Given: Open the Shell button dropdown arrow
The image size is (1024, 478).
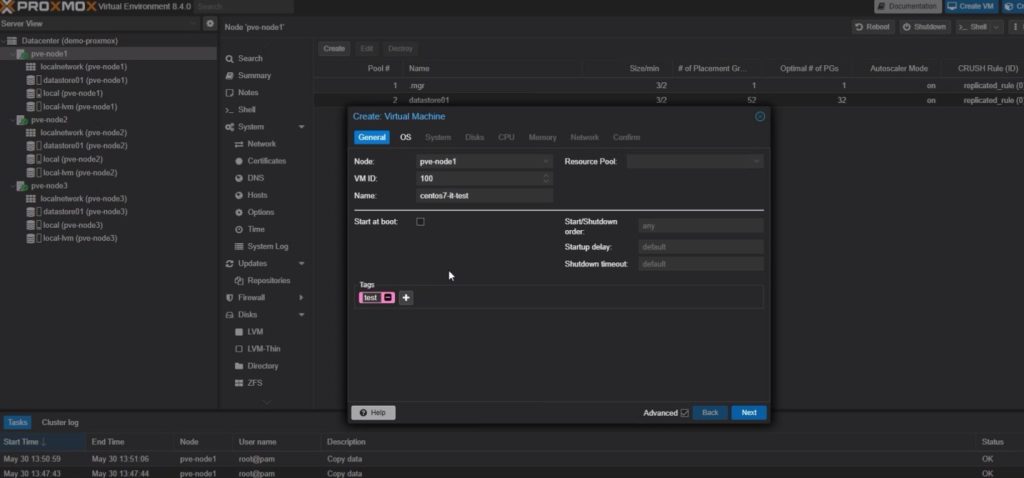Looking at the screenshot, I should pos(996,27).
